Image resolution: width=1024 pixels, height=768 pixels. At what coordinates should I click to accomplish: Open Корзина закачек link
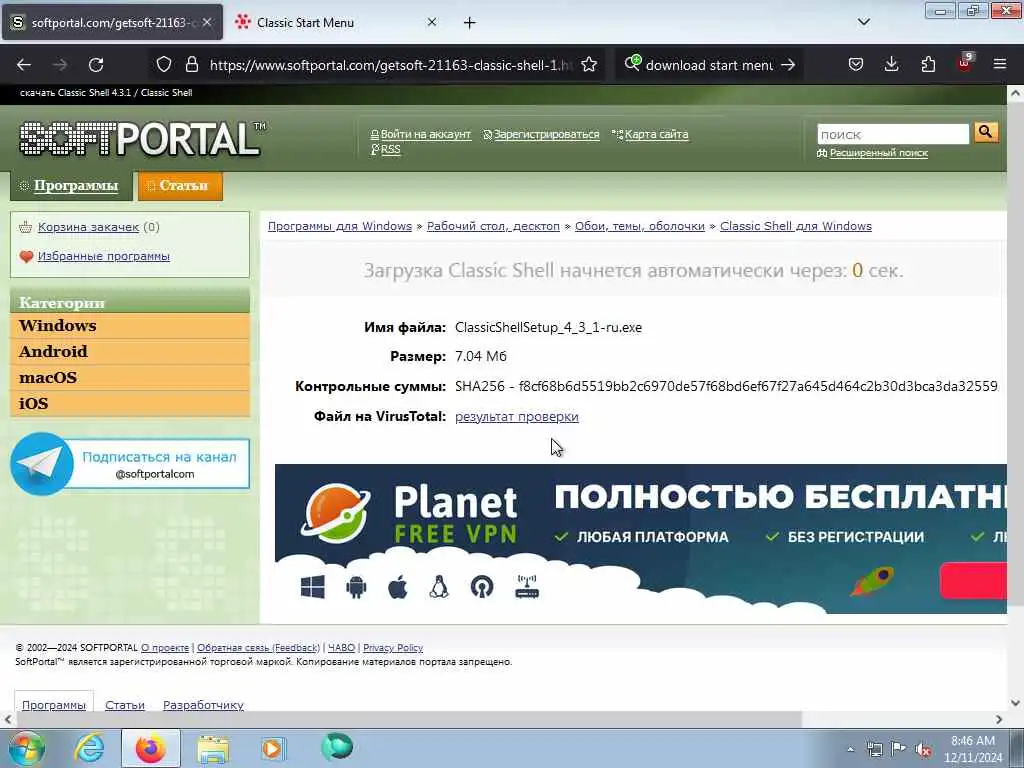88,227
